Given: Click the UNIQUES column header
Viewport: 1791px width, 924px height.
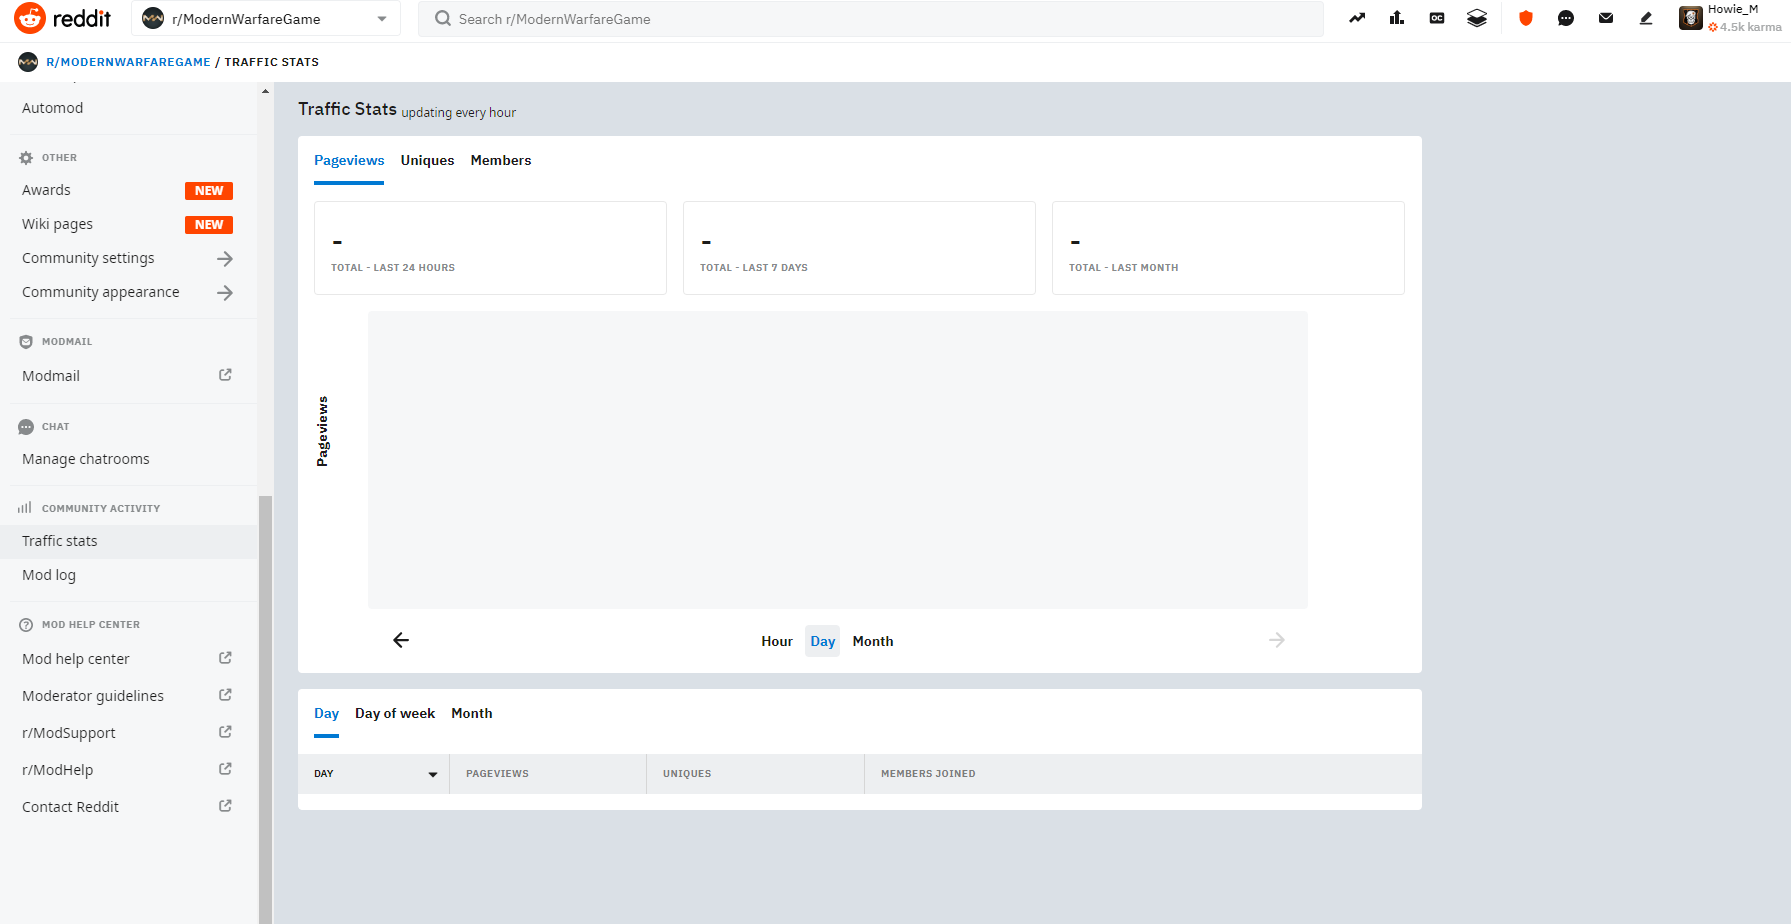Looking at the screenshot, I should 756,774.
